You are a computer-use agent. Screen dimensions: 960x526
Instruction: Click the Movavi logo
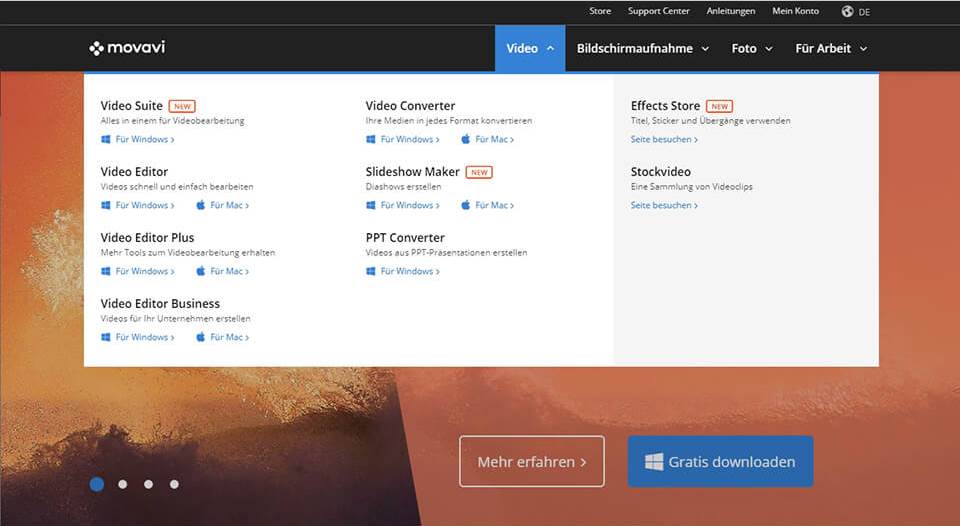[127, 48]
